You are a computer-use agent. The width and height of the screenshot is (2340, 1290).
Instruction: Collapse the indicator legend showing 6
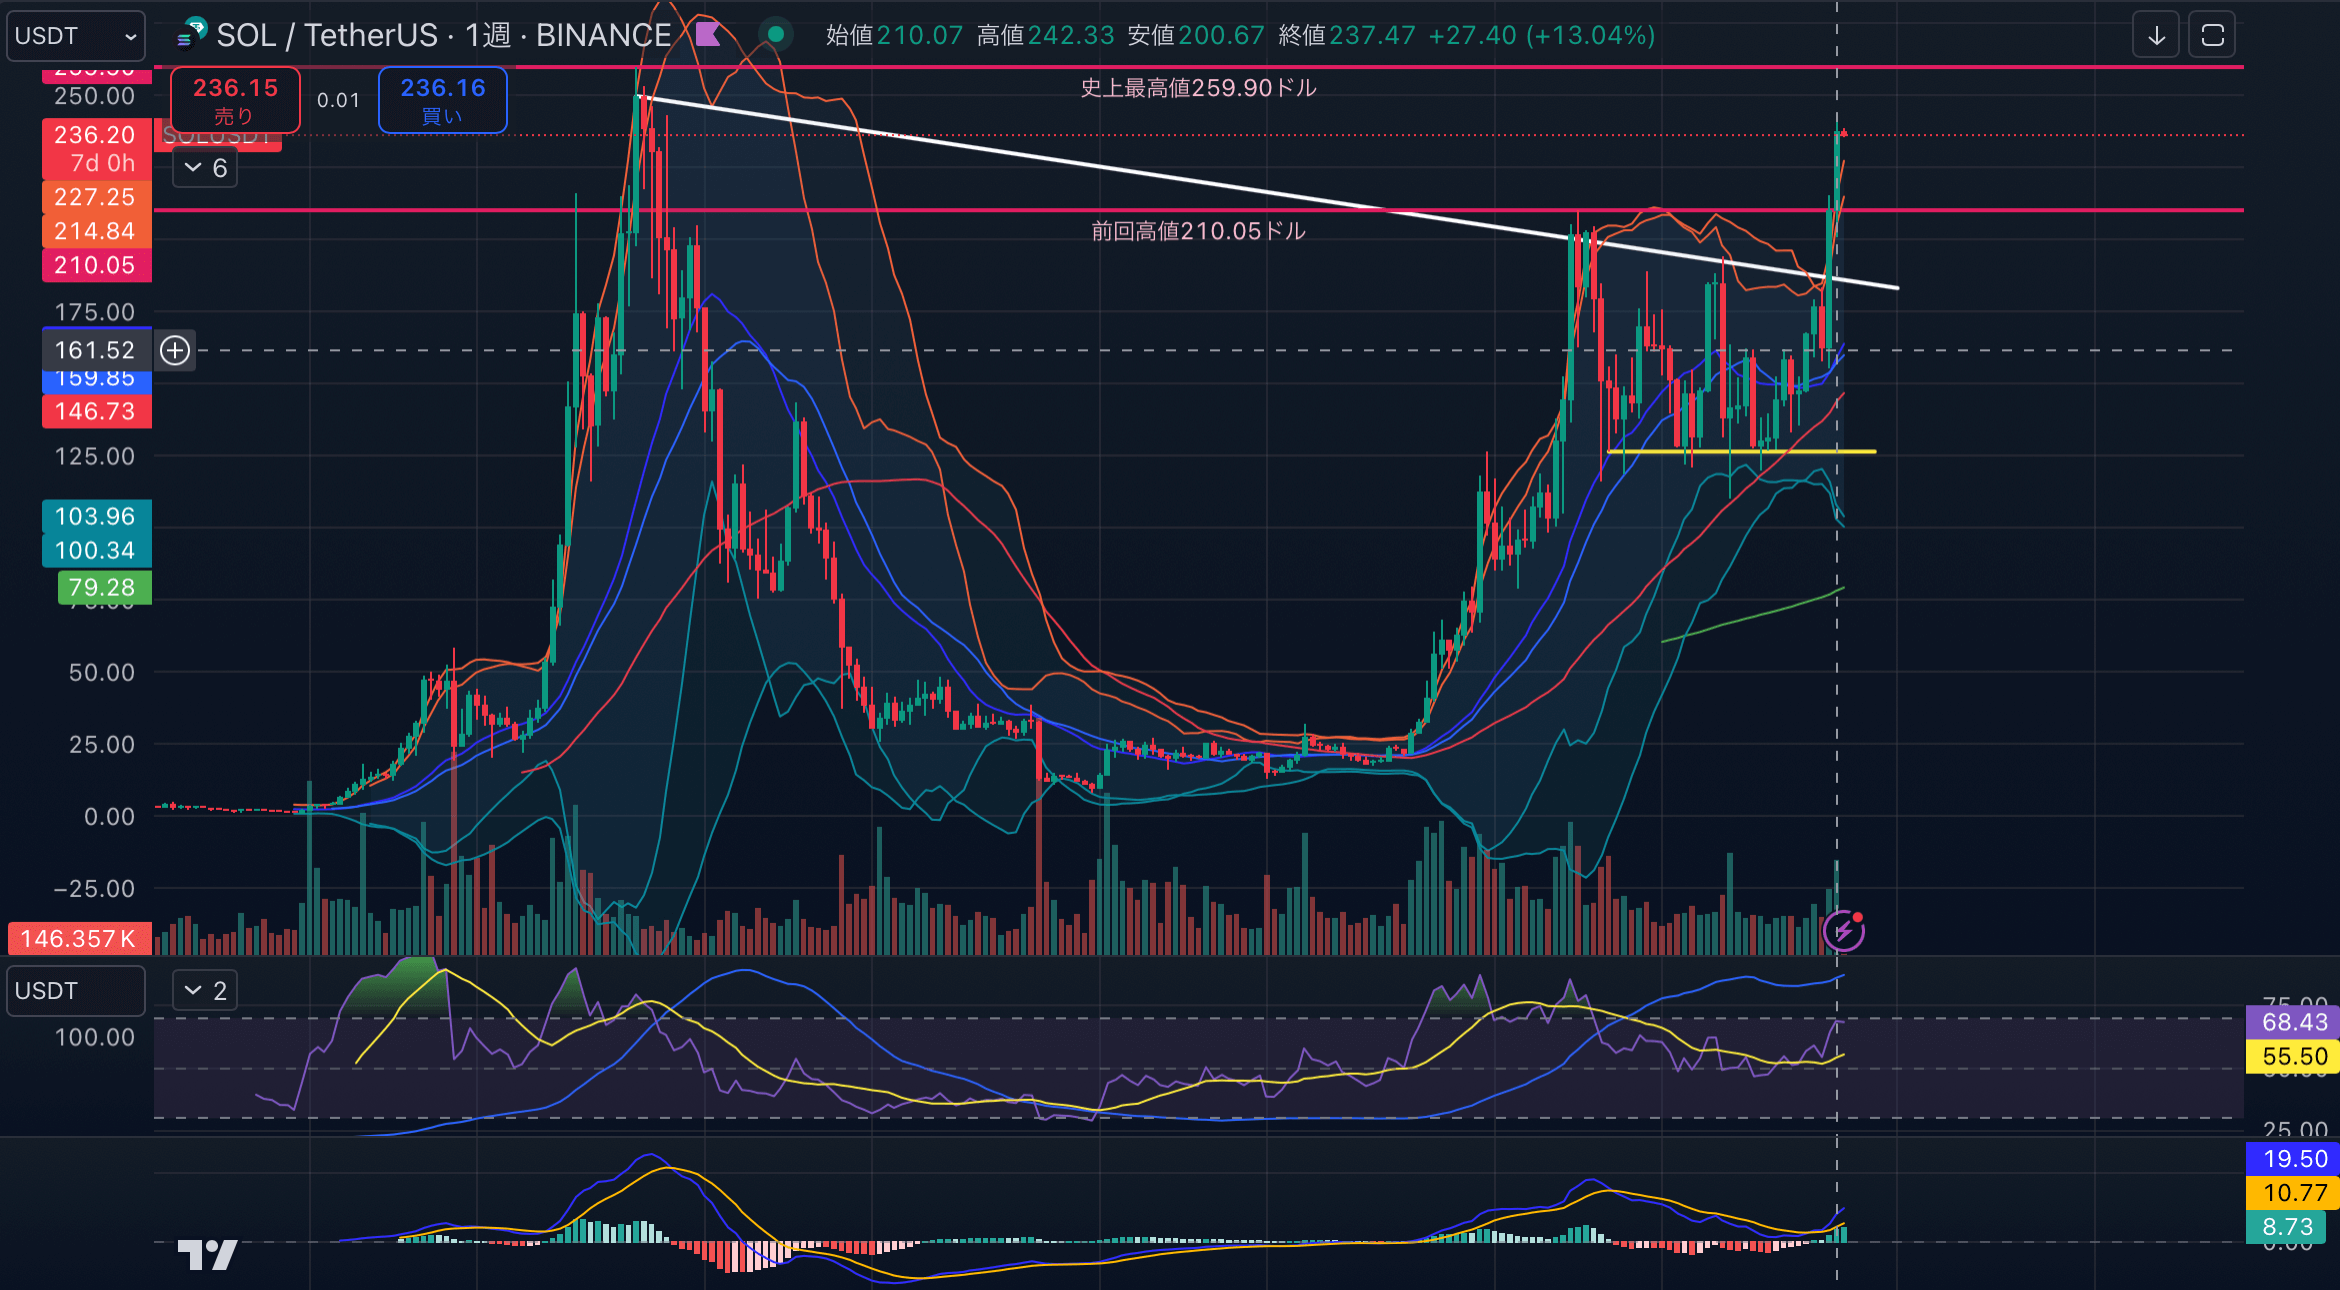pyautogui.click(x=205, y=168)
